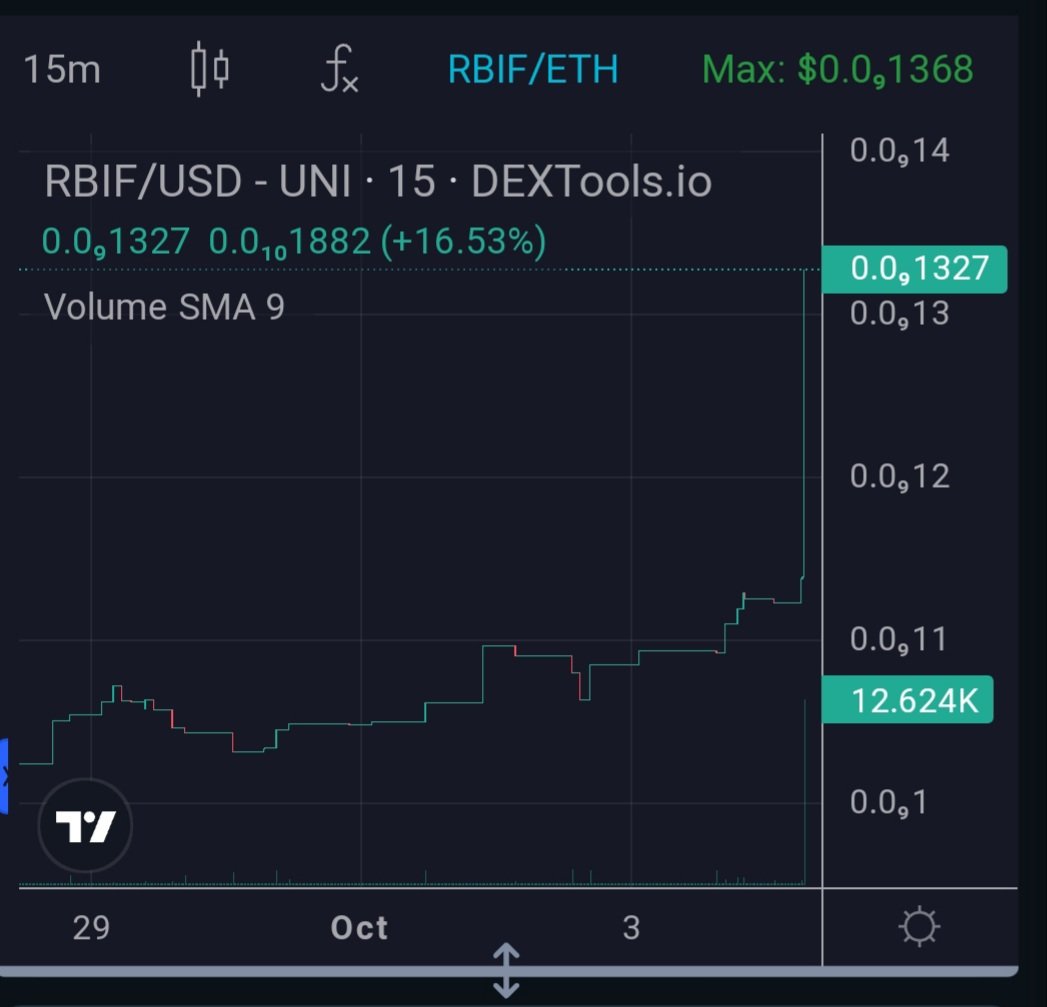The height and width of the screenshot is (1007, 1047).
Task: Open chart settings gear icon
Action: (x=919, y=926)
